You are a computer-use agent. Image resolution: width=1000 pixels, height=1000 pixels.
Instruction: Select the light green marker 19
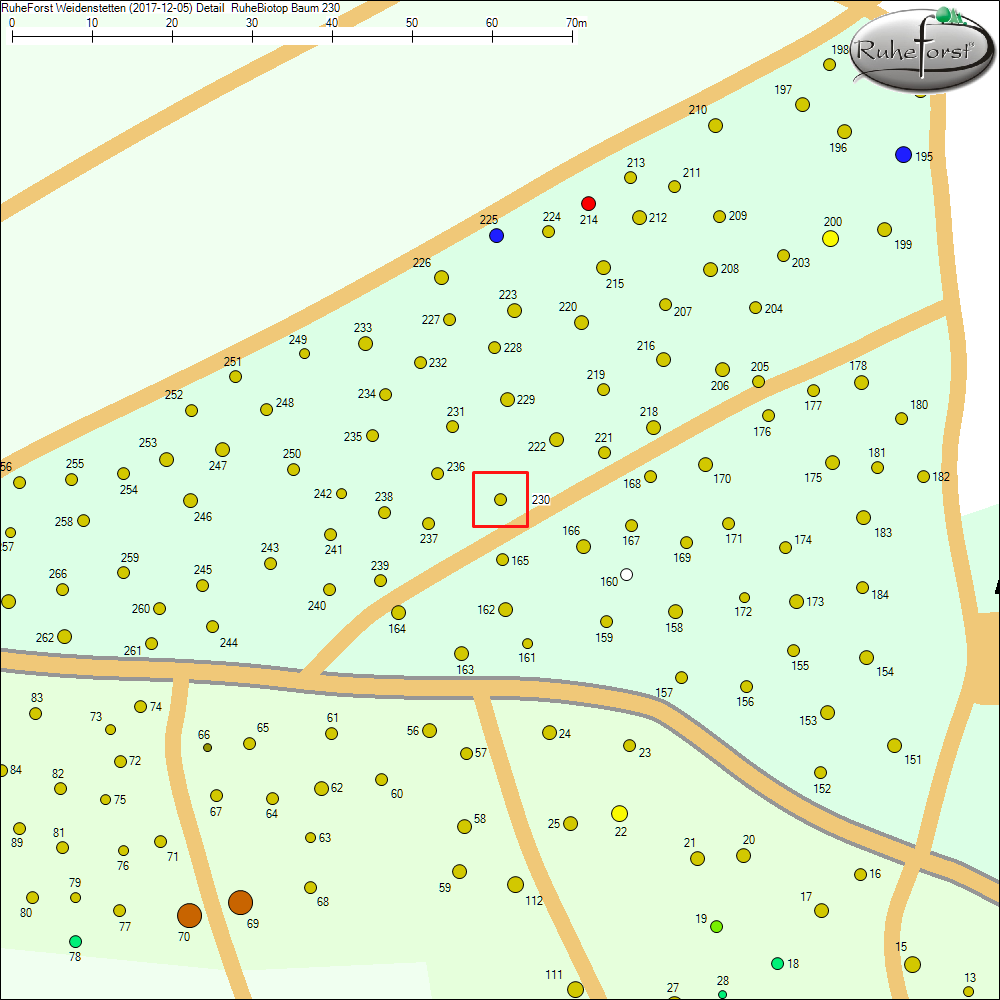point(716,927)
